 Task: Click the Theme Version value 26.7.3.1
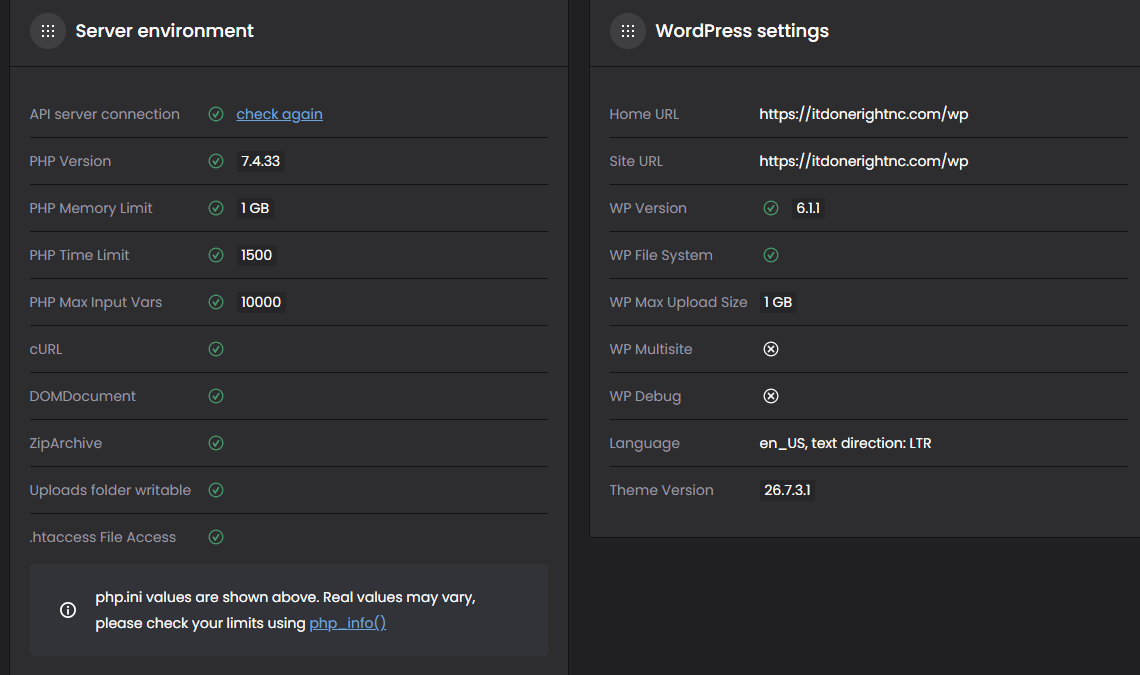coord(787,490)
